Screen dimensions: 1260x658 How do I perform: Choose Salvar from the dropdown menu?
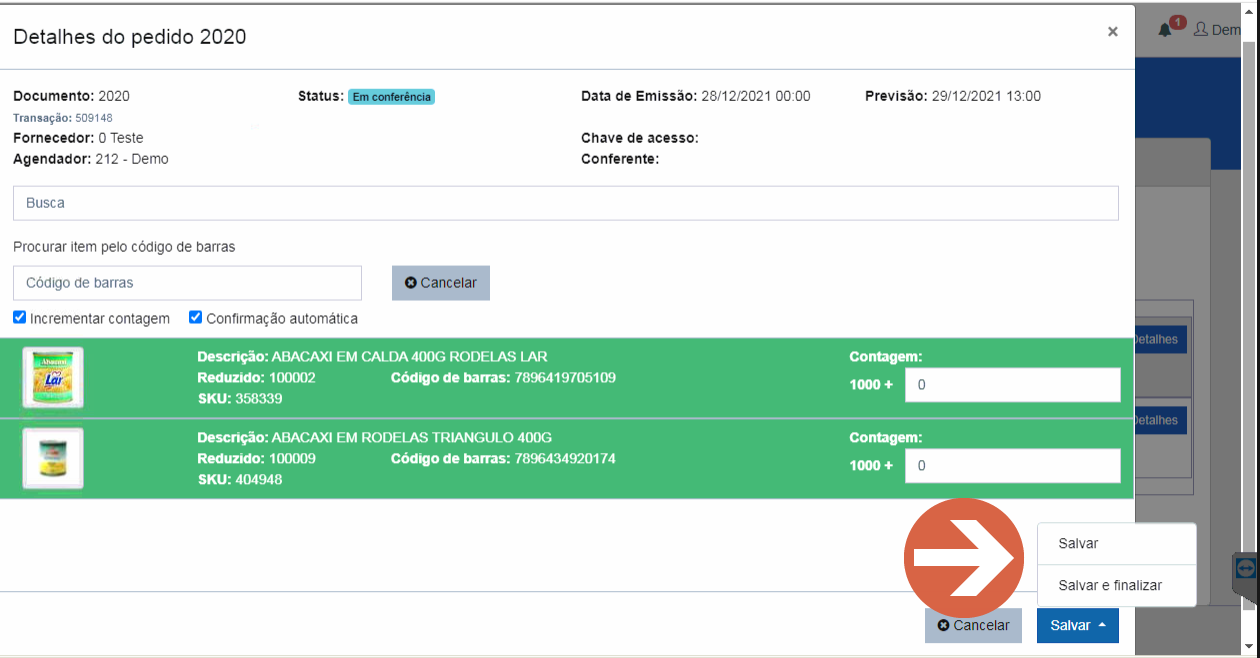click(x=1117, y=544)
